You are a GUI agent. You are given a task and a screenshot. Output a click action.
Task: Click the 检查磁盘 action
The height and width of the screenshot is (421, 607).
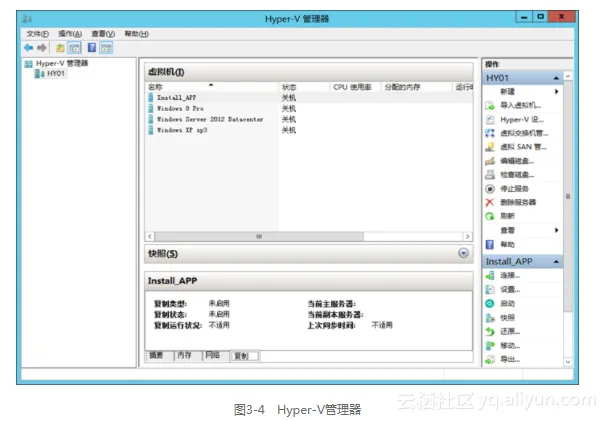point(509,175)
